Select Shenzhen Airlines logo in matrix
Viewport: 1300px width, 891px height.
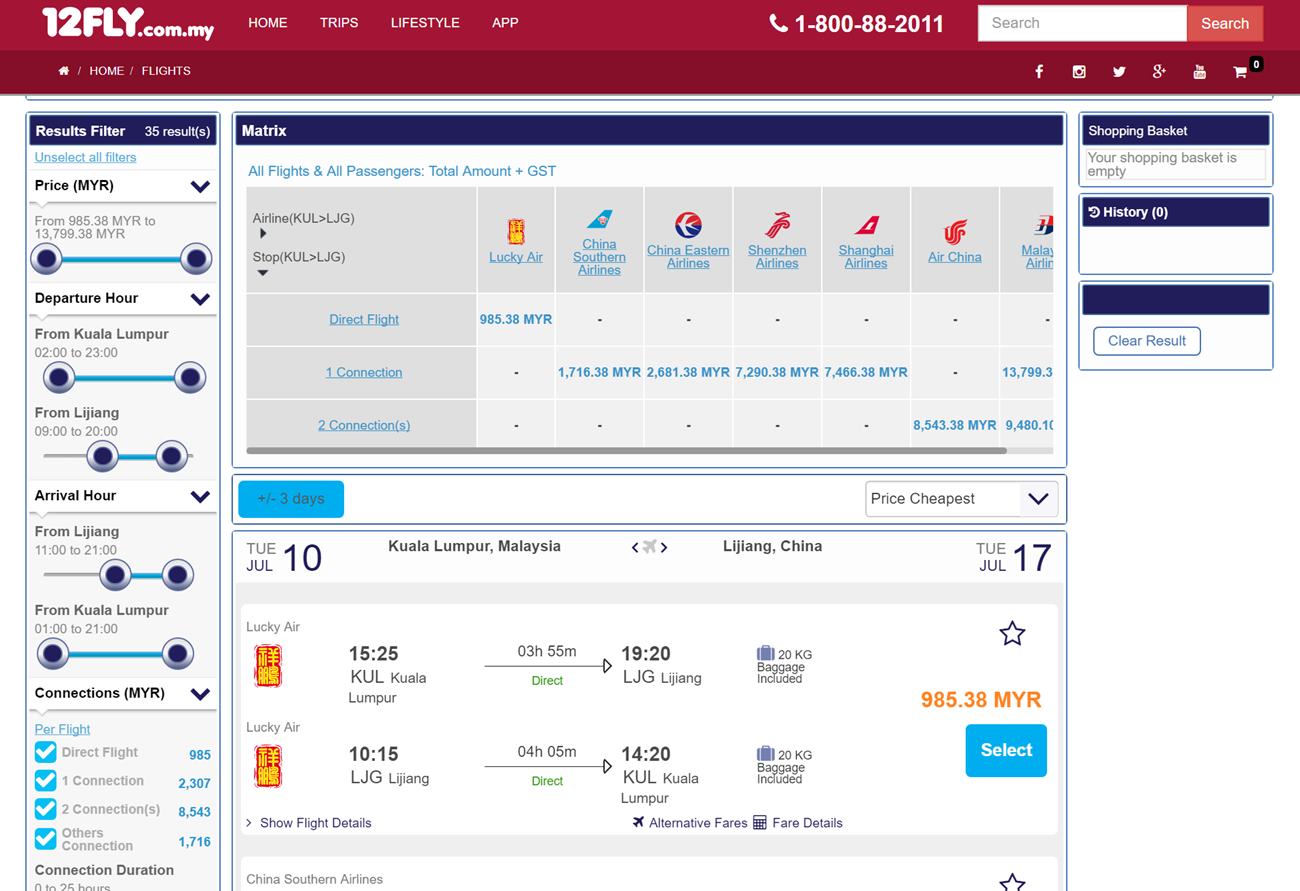(777, 225)
